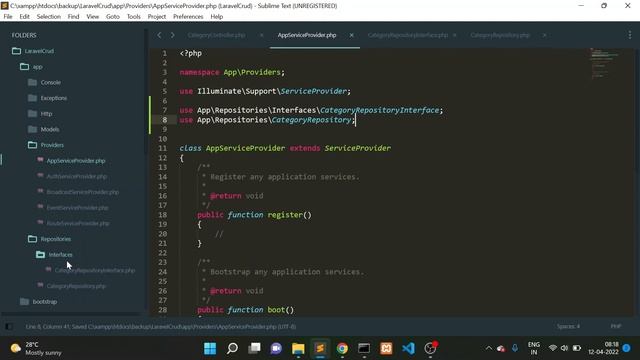Open tab options three-dot menu

(629, 36)
